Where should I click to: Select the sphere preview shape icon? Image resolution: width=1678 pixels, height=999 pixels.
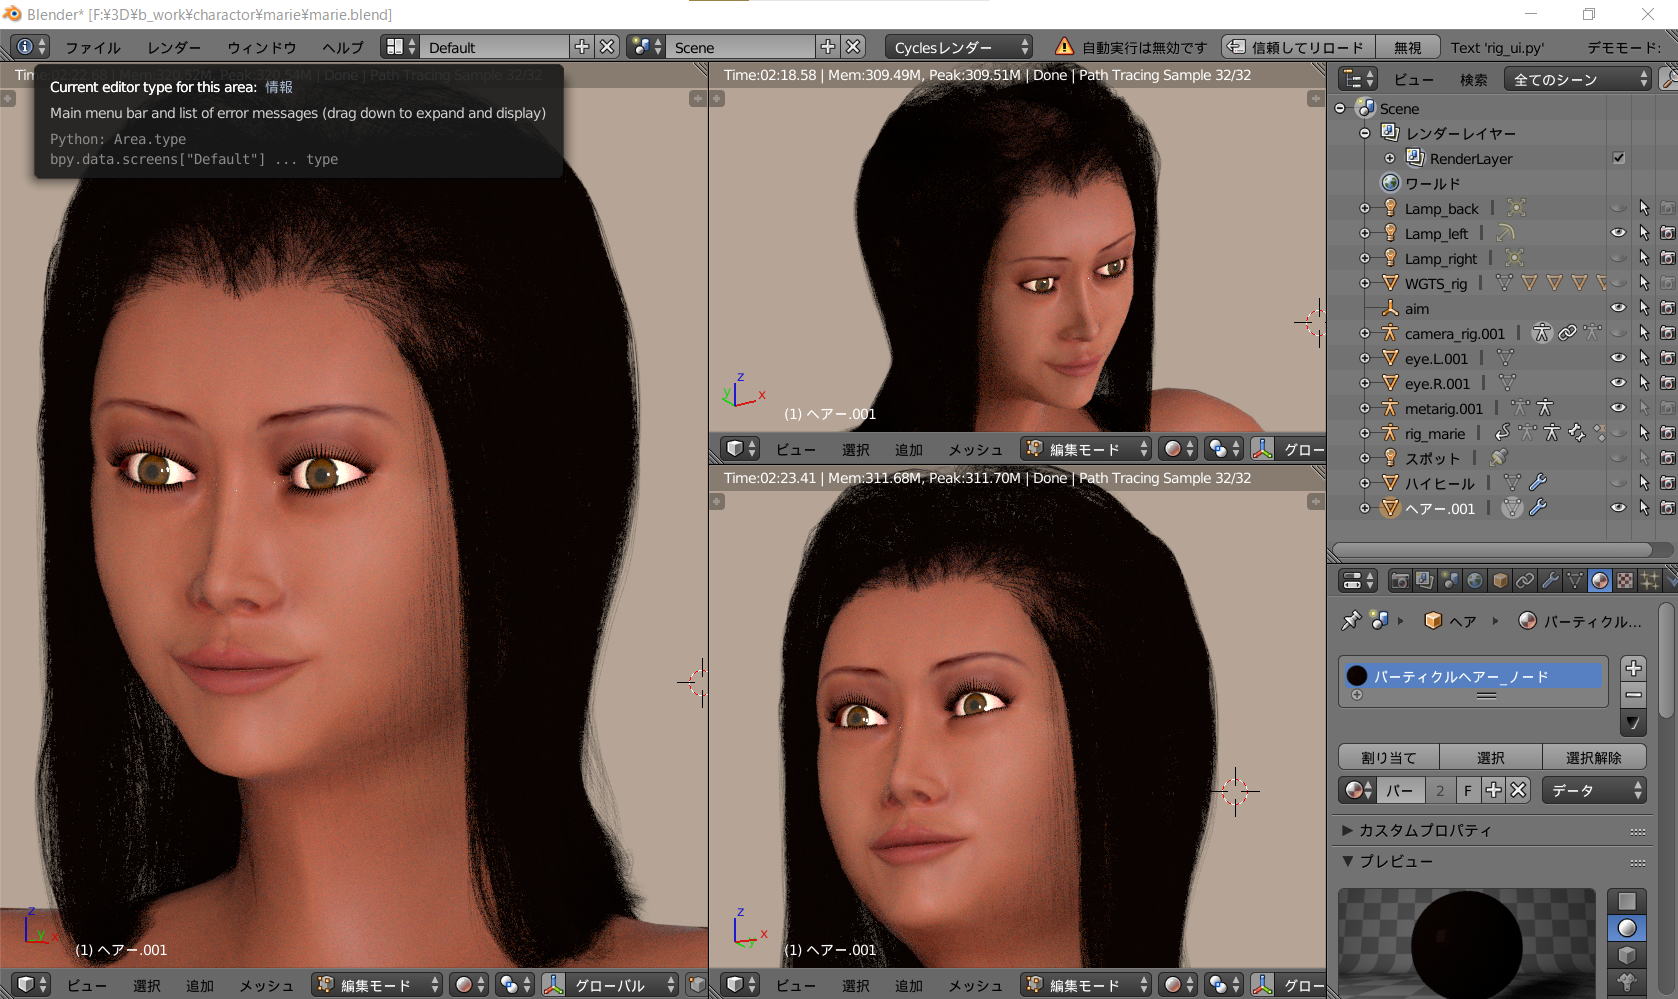tap(1627, 928)
